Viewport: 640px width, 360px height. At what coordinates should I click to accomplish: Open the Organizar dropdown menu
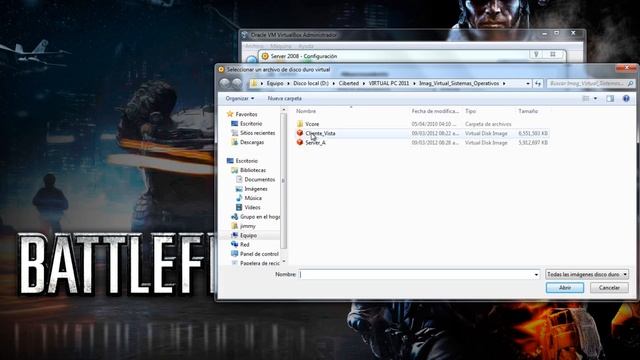click(240, 98)
